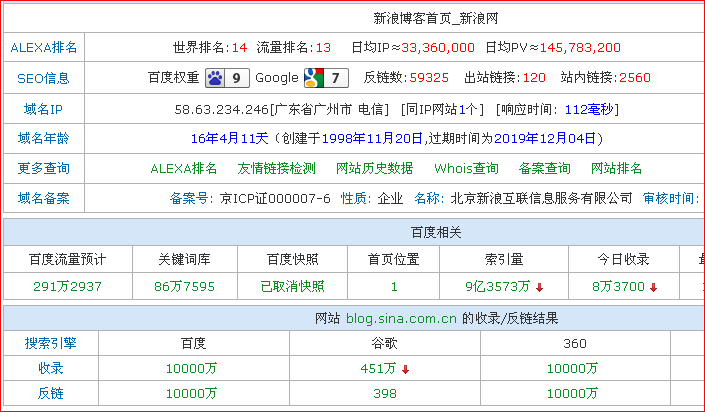Click the Google PageRank 7 icon
The height and width of the screenshot is (412, 705).
click(x=326, y=78)
